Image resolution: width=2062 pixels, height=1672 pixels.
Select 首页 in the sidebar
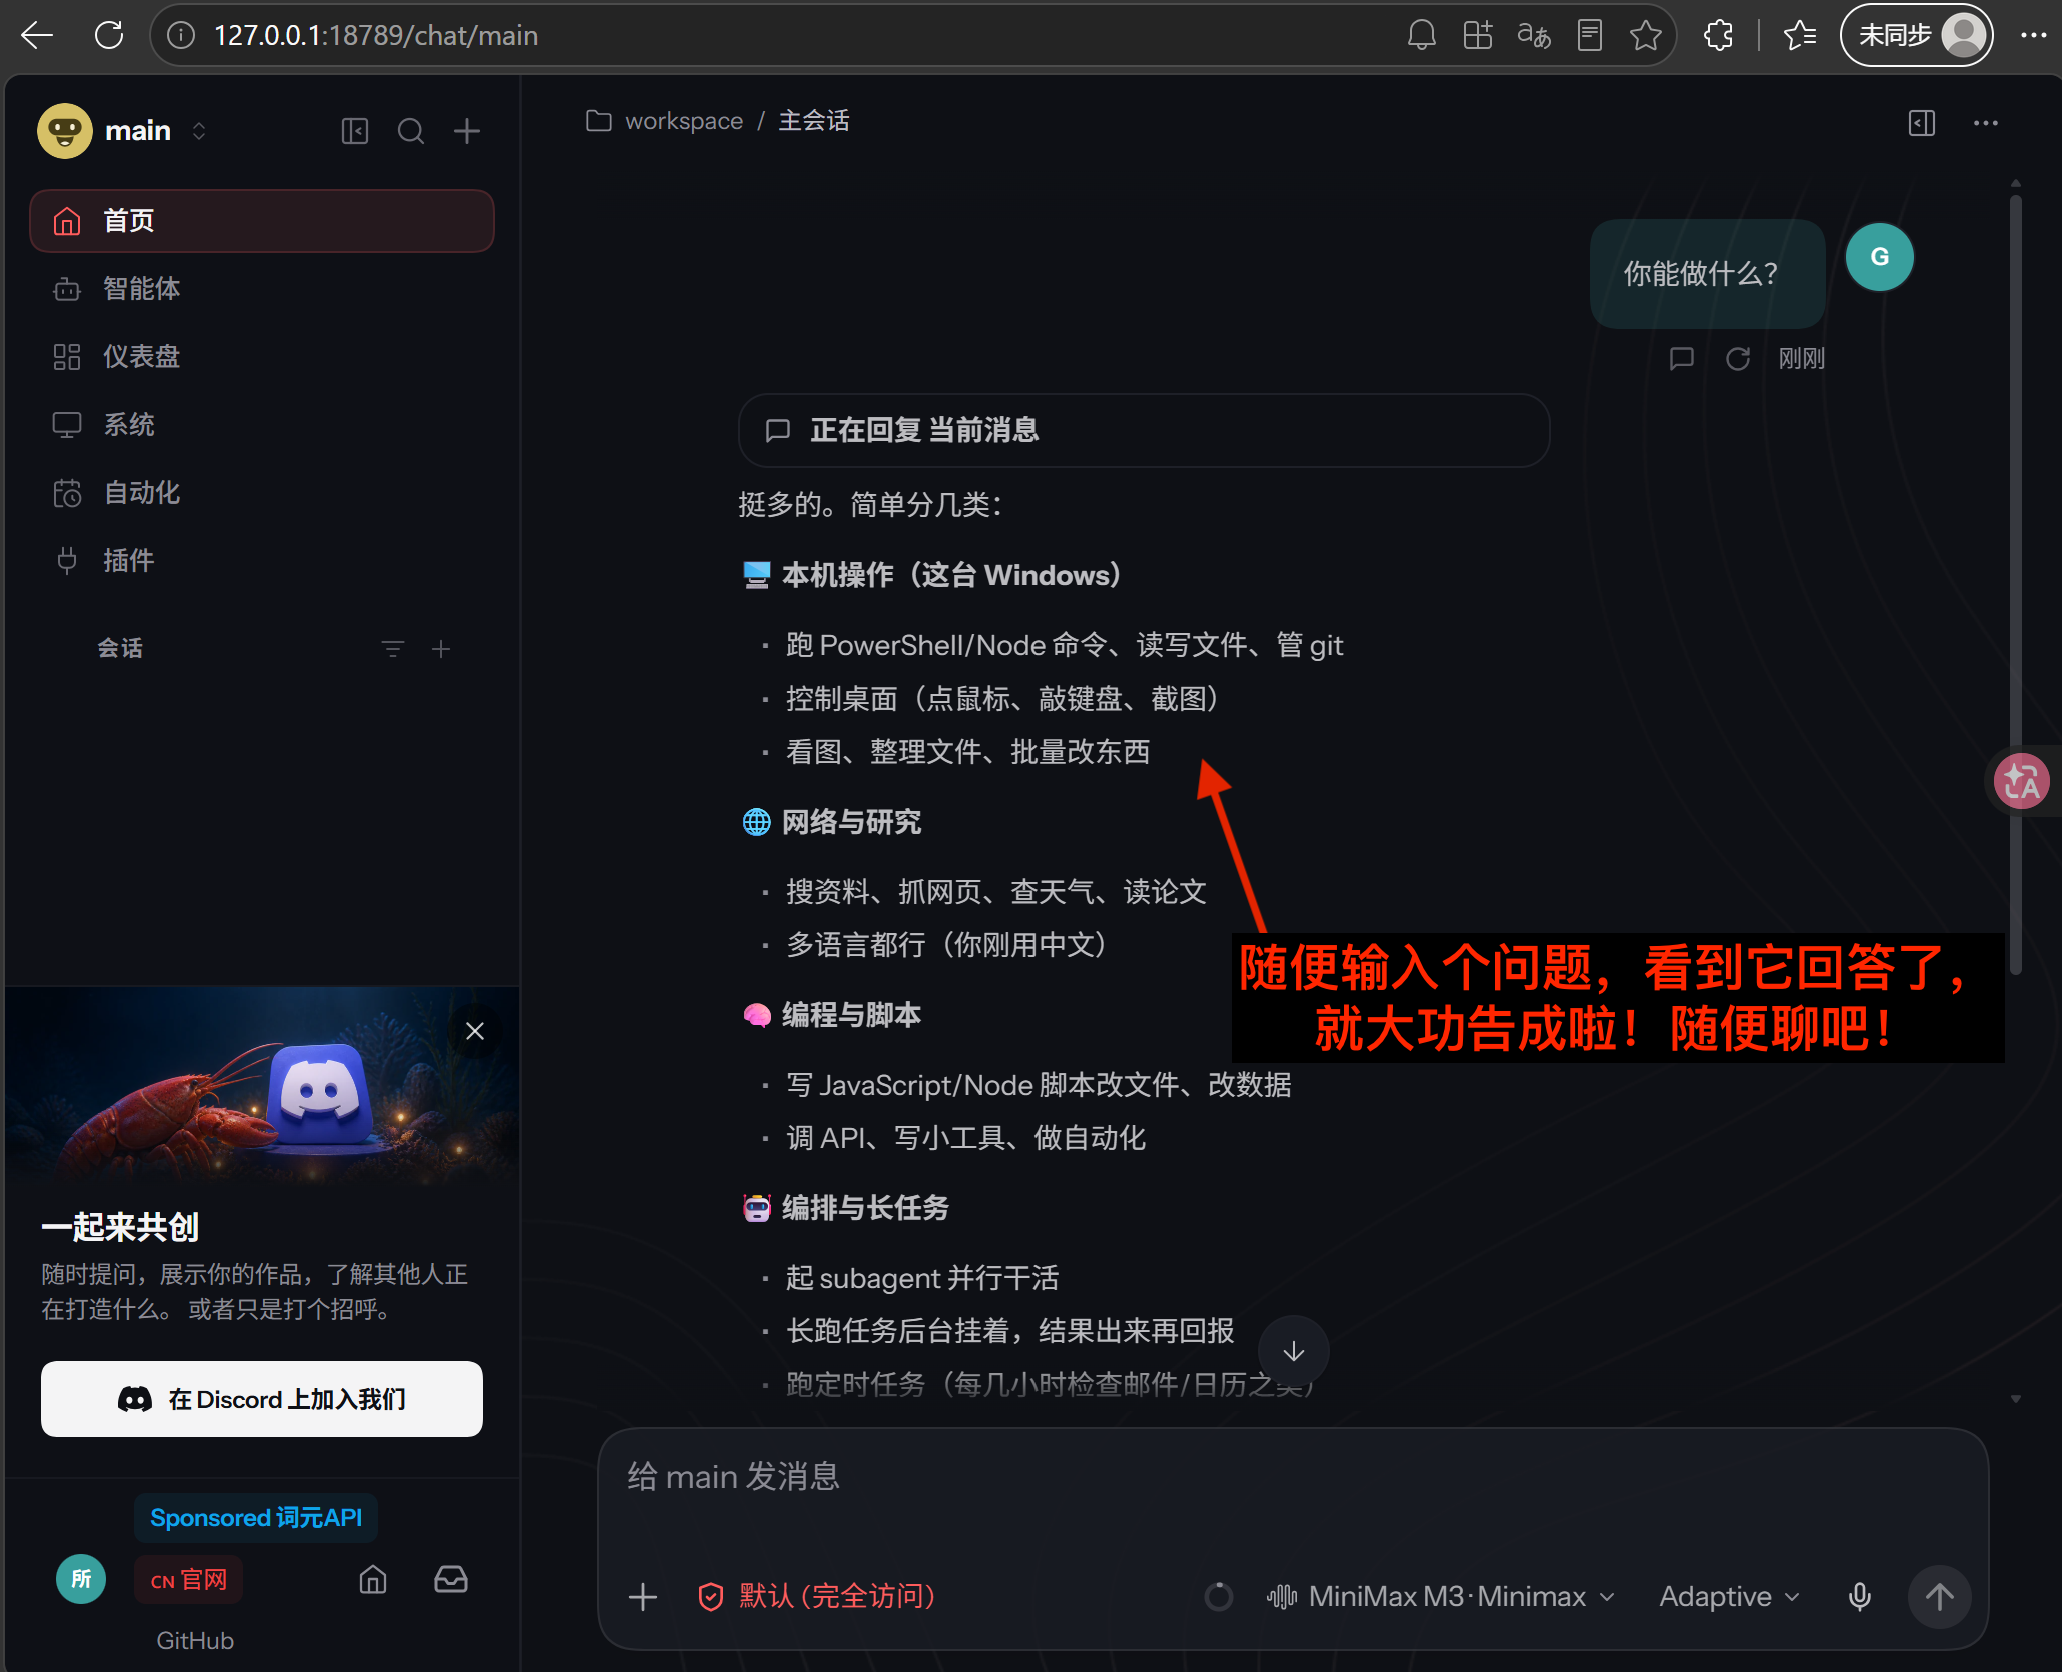(x=262, y=221)
